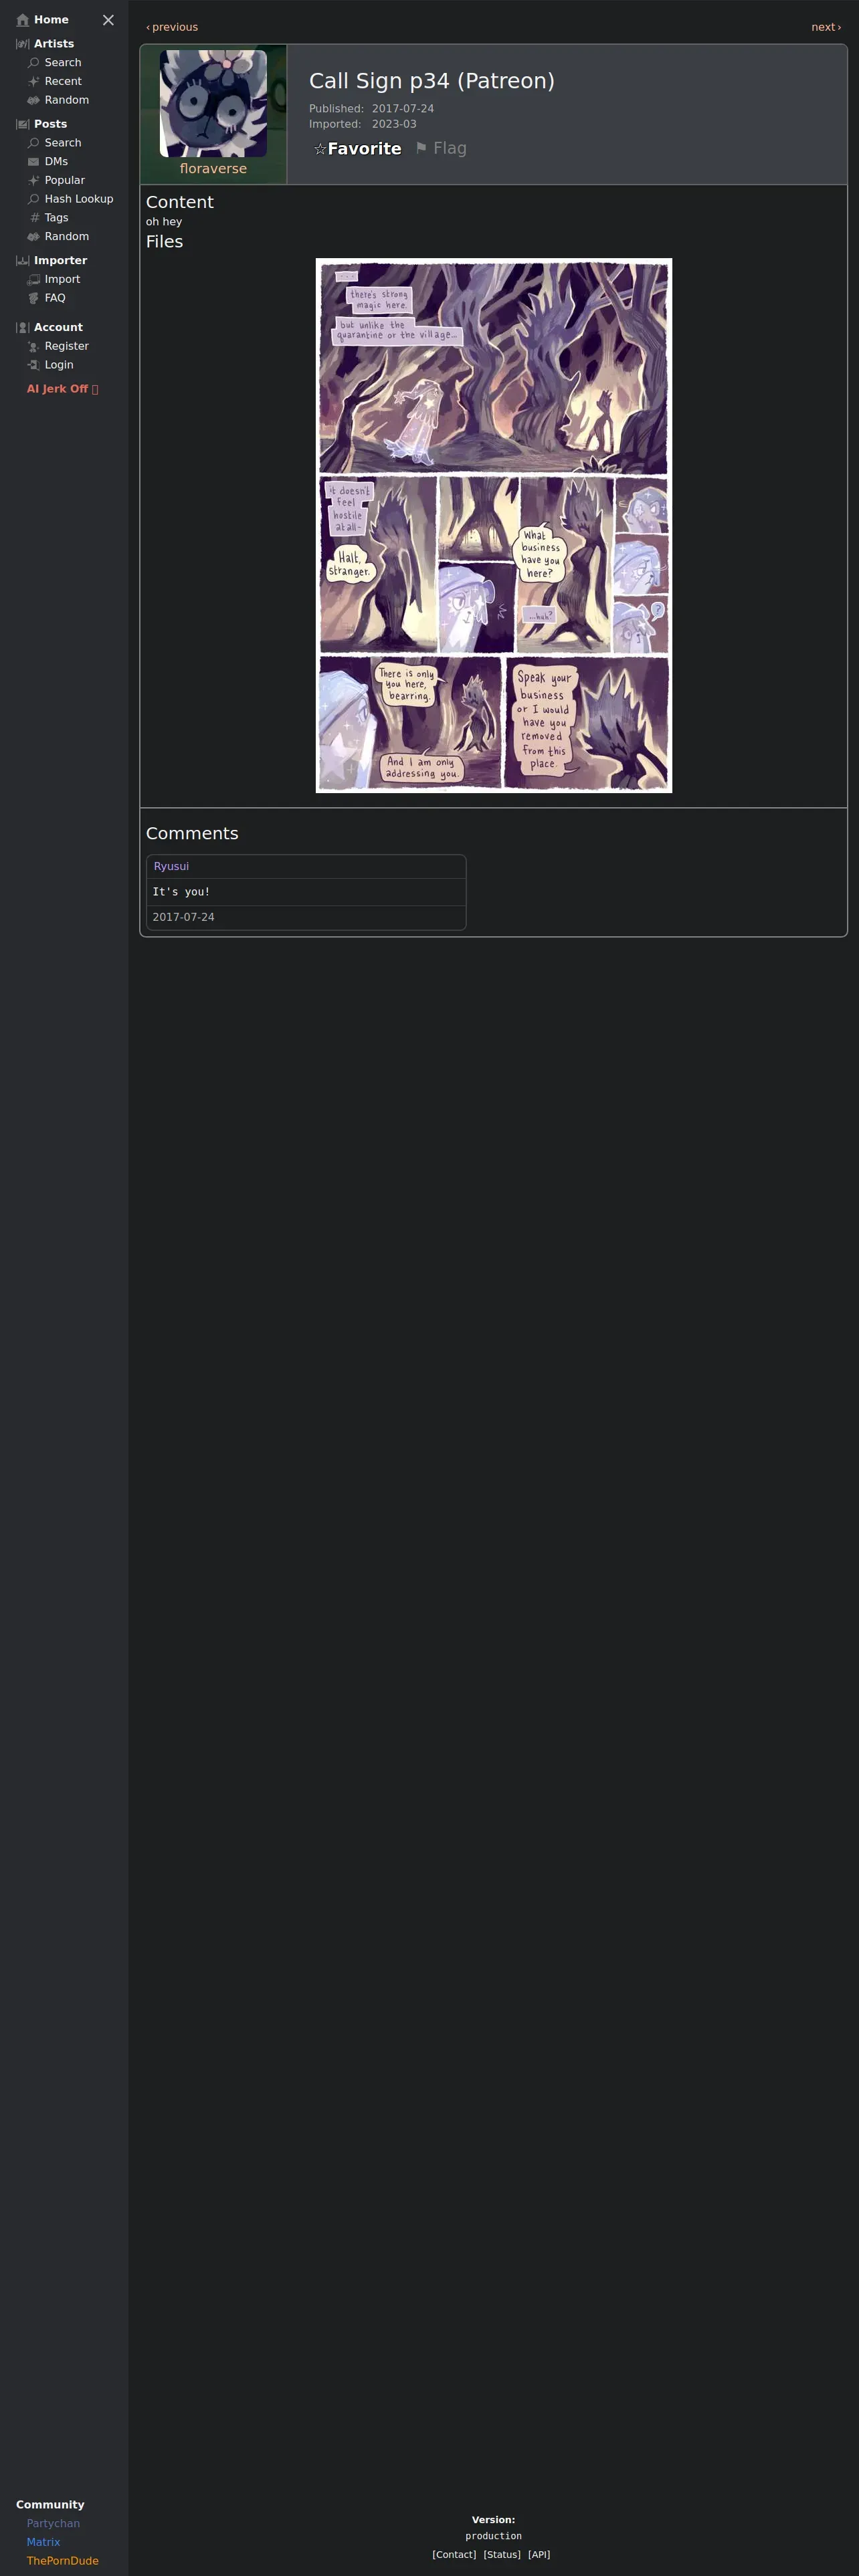This screenshot has width=859, height=2576.
Task: Open the Popular posts link
Action: 65,180
